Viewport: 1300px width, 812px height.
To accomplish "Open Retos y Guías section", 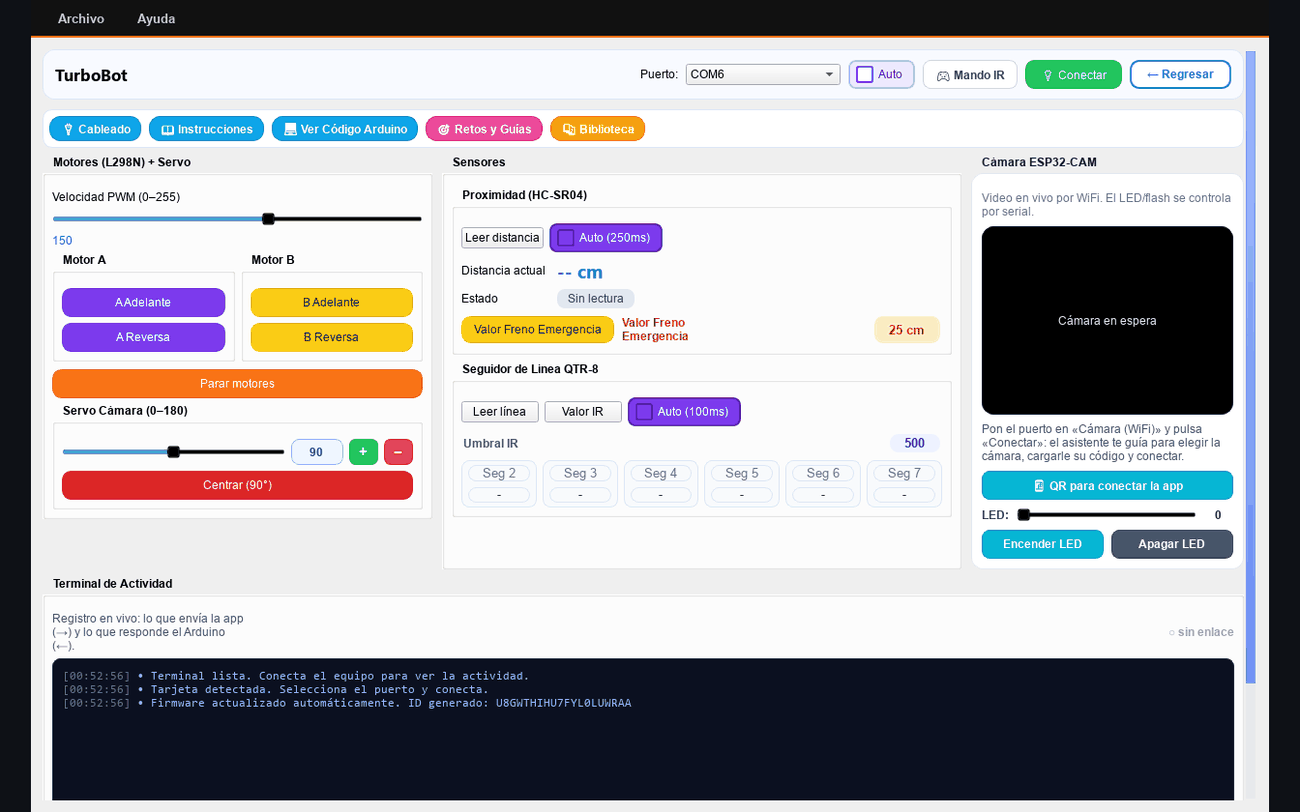I will coord(484,129).
